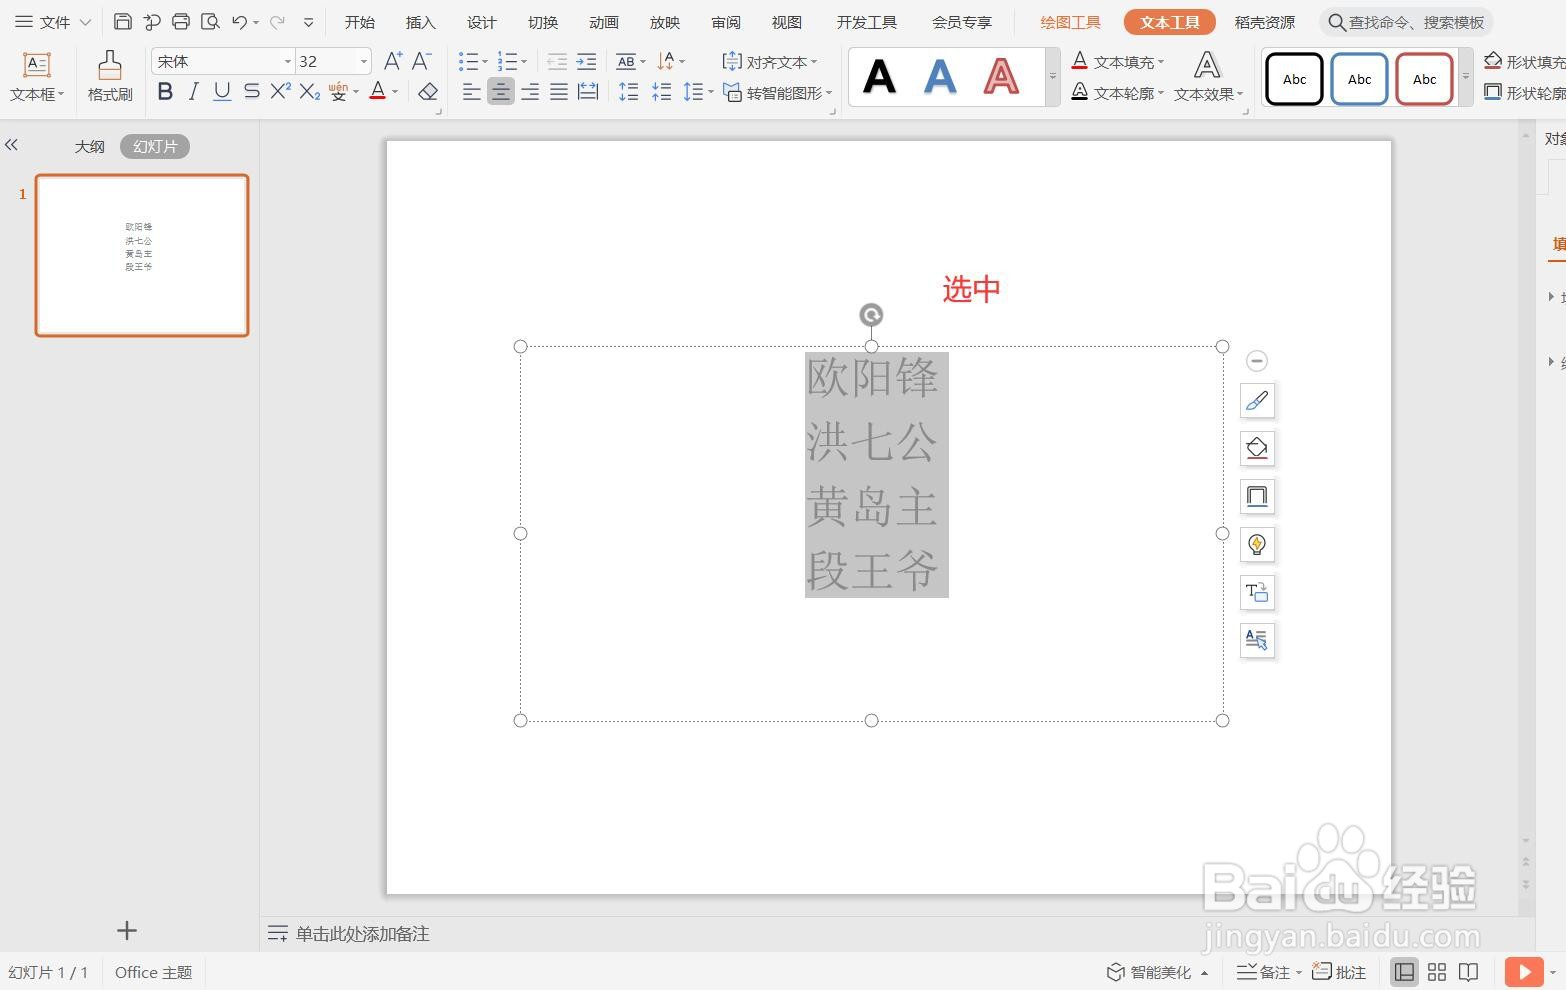Click the 文本框 text box tool

click(x=37, y=77)
